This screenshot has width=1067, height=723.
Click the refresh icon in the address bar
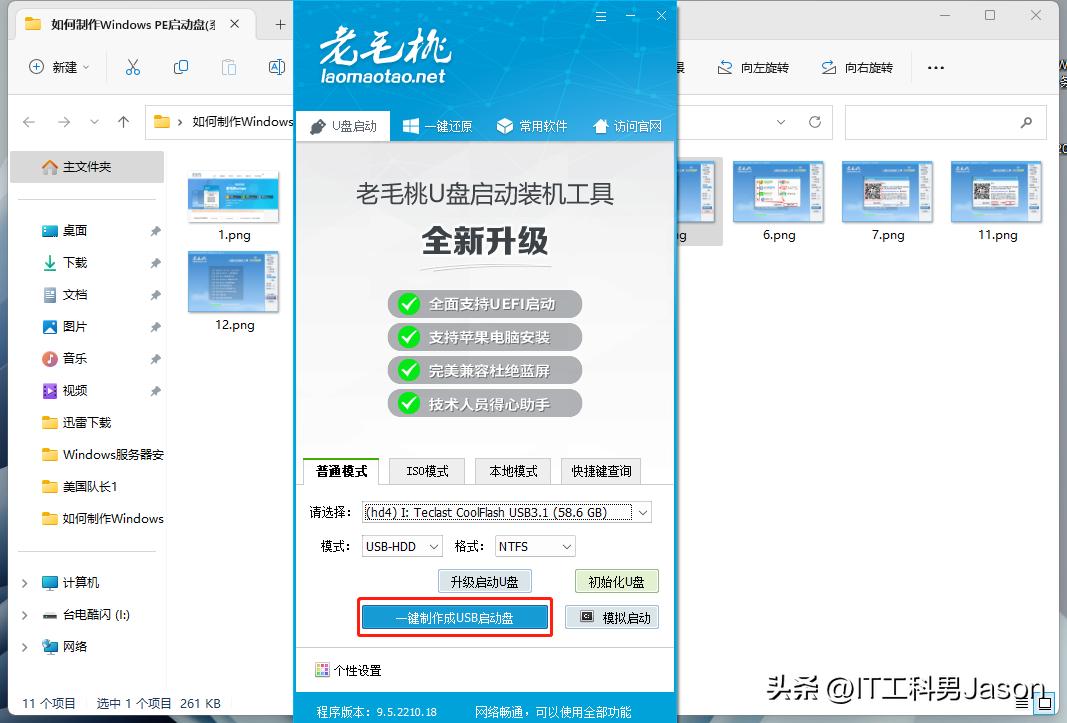pyautogui.click(x=817, y=122)
